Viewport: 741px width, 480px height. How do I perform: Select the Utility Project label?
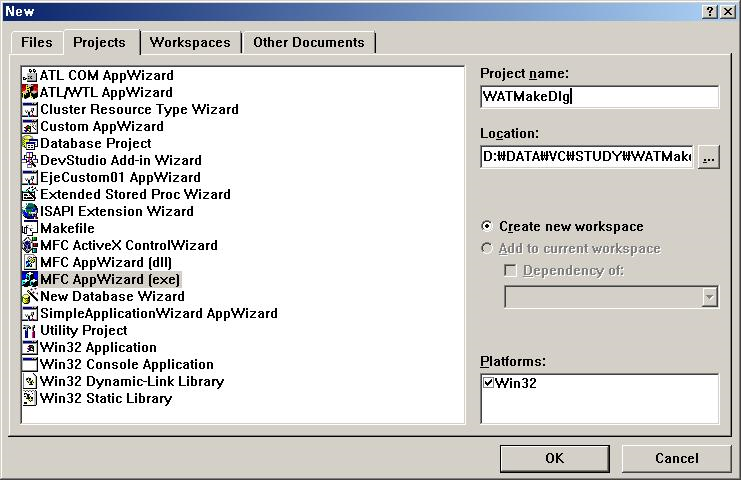tap(84, 330)
